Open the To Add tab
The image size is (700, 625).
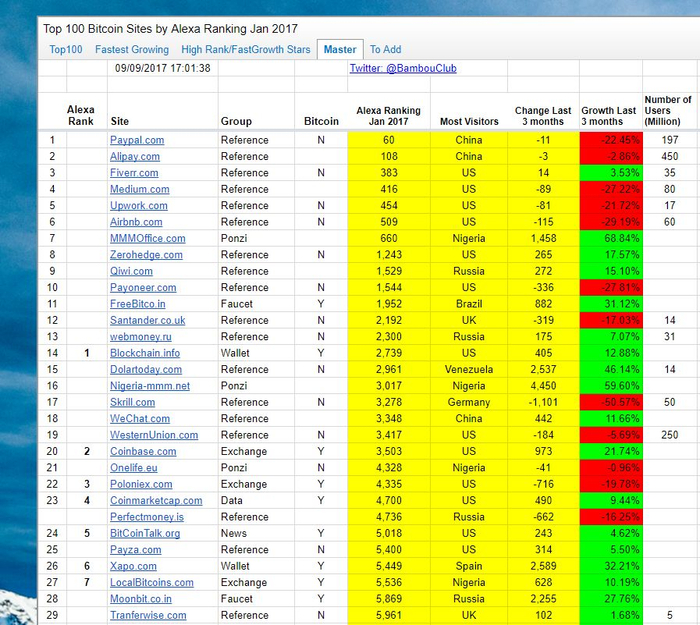(385, 50)
